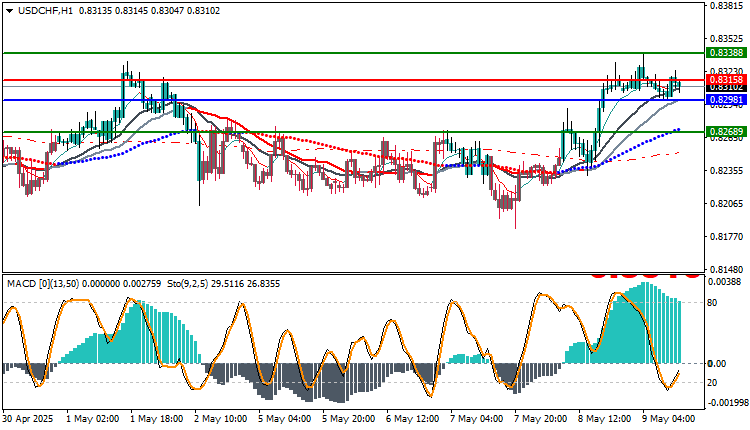Click the 0.83525 price scale value

point(727,39)
